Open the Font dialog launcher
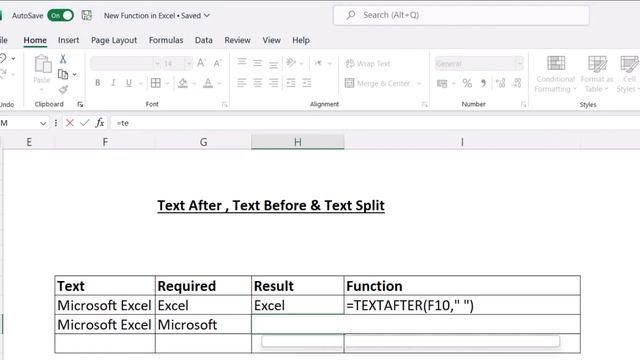640x360 pixels. 224,104
